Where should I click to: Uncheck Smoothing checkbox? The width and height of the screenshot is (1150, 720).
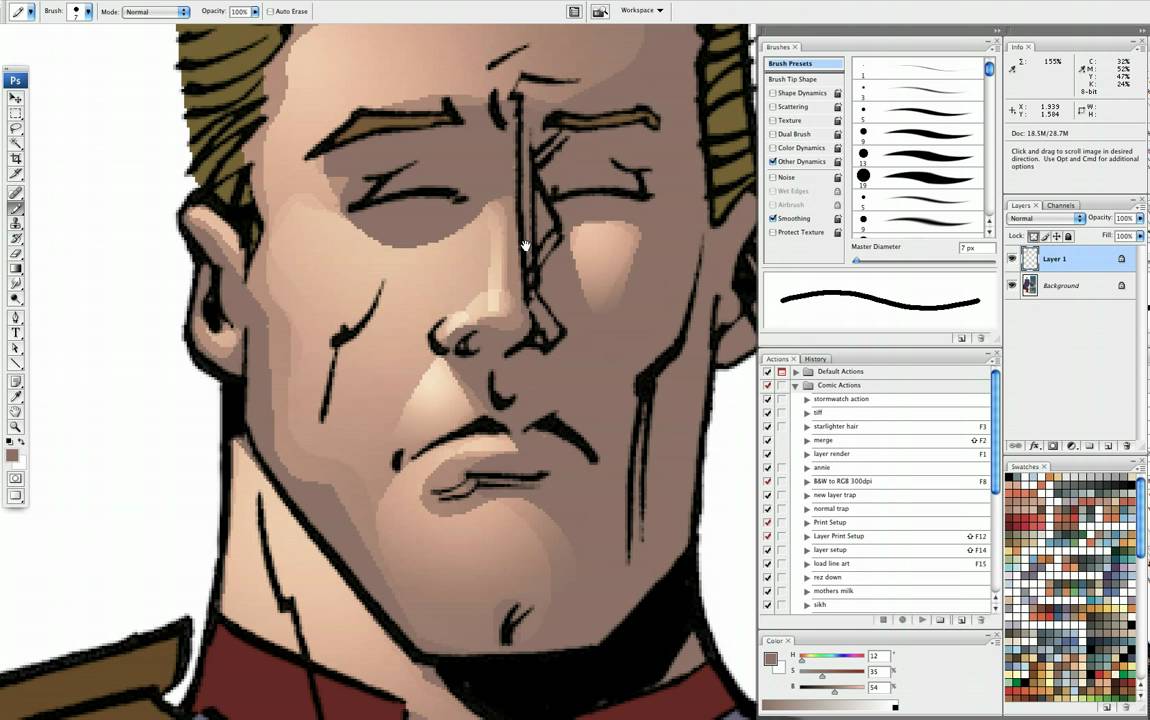[772, 218]
